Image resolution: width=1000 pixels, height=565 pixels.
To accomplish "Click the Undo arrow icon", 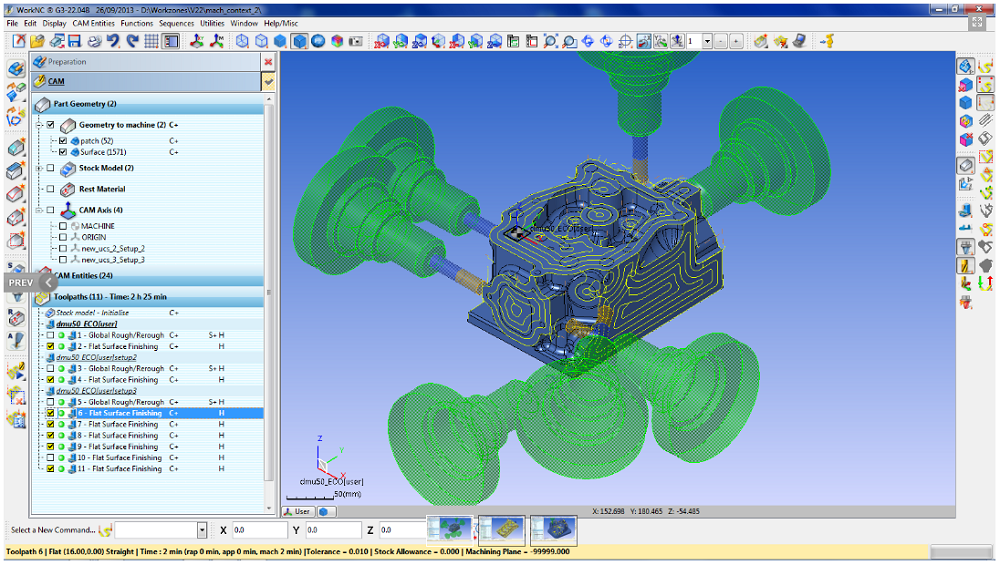I will click(113, 41).
